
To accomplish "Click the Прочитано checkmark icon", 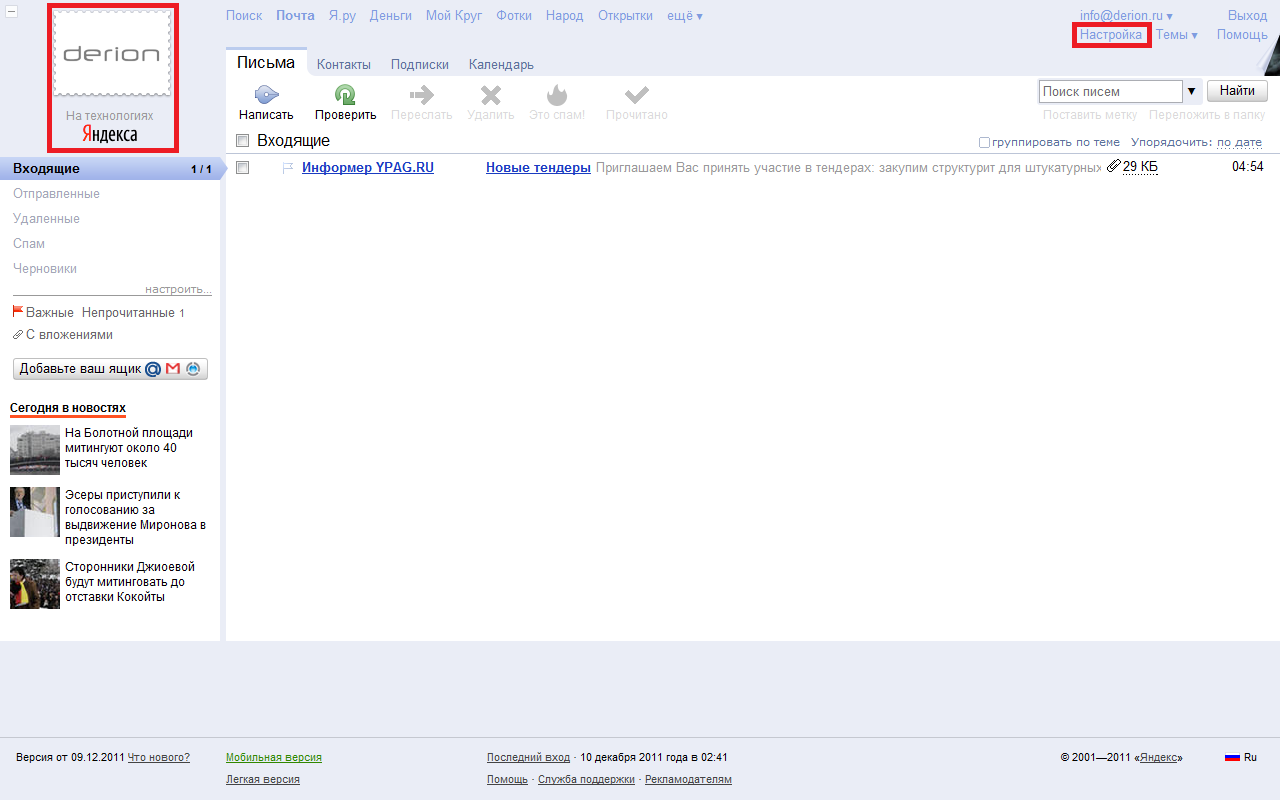I will (x=636, y=95).
